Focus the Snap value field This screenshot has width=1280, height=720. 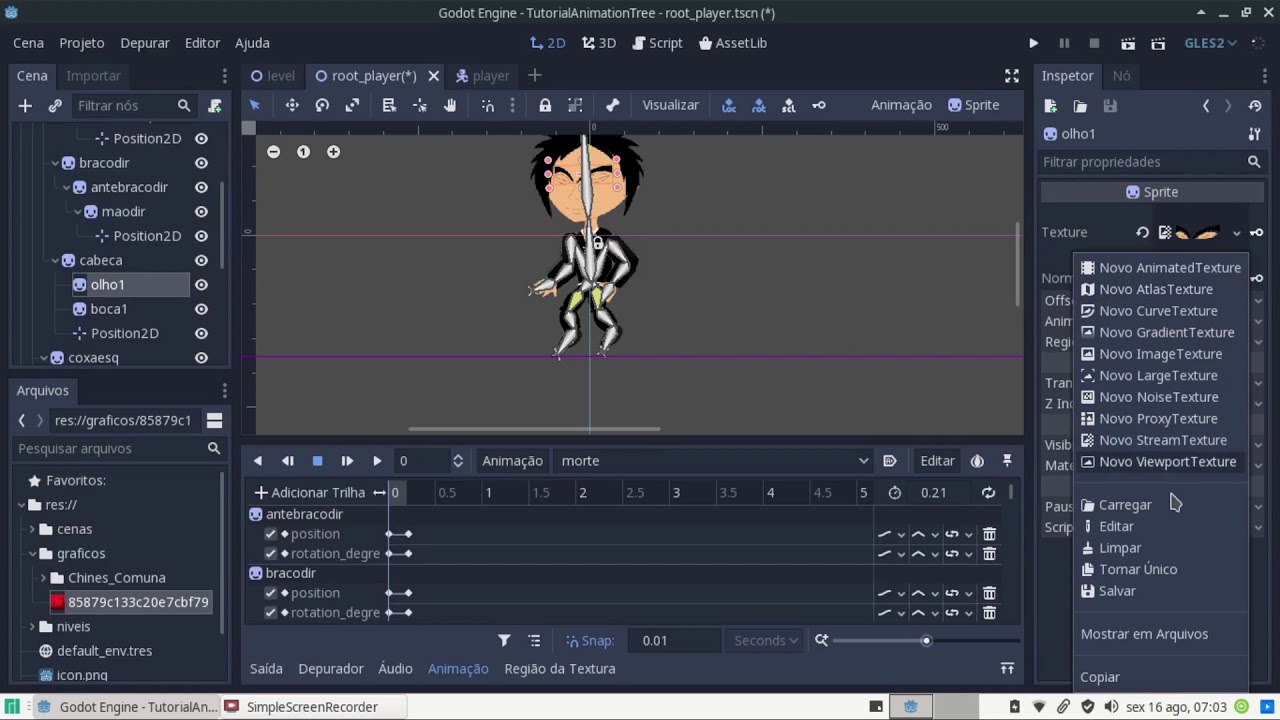pos(675,641)
